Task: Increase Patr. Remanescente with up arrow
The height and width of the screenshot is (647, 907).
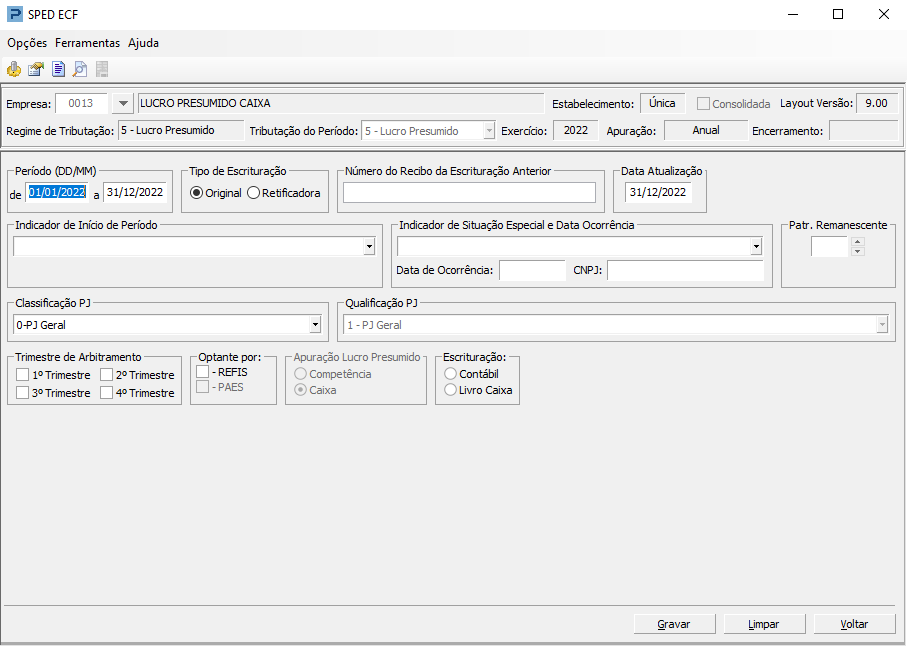Action: point(858,242)
